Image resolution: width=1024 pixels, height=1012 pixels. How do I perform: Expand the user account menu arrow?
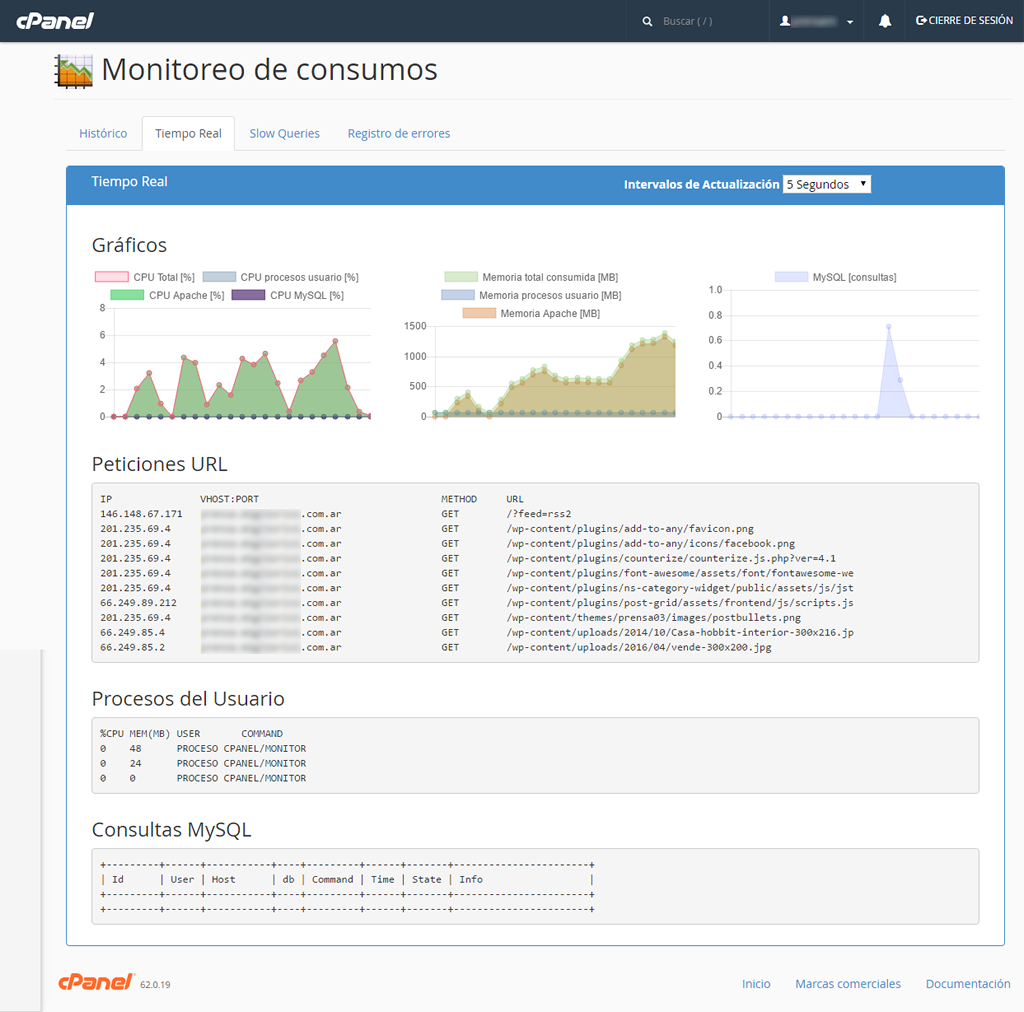(x=850, y=22)
